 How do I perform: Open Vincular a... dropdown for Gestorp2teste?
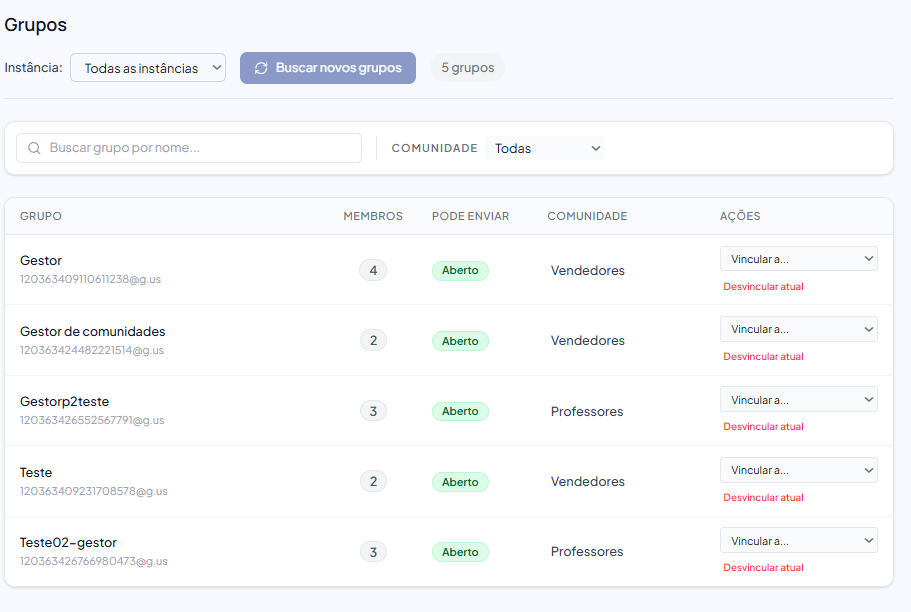[x=798, y=400]
